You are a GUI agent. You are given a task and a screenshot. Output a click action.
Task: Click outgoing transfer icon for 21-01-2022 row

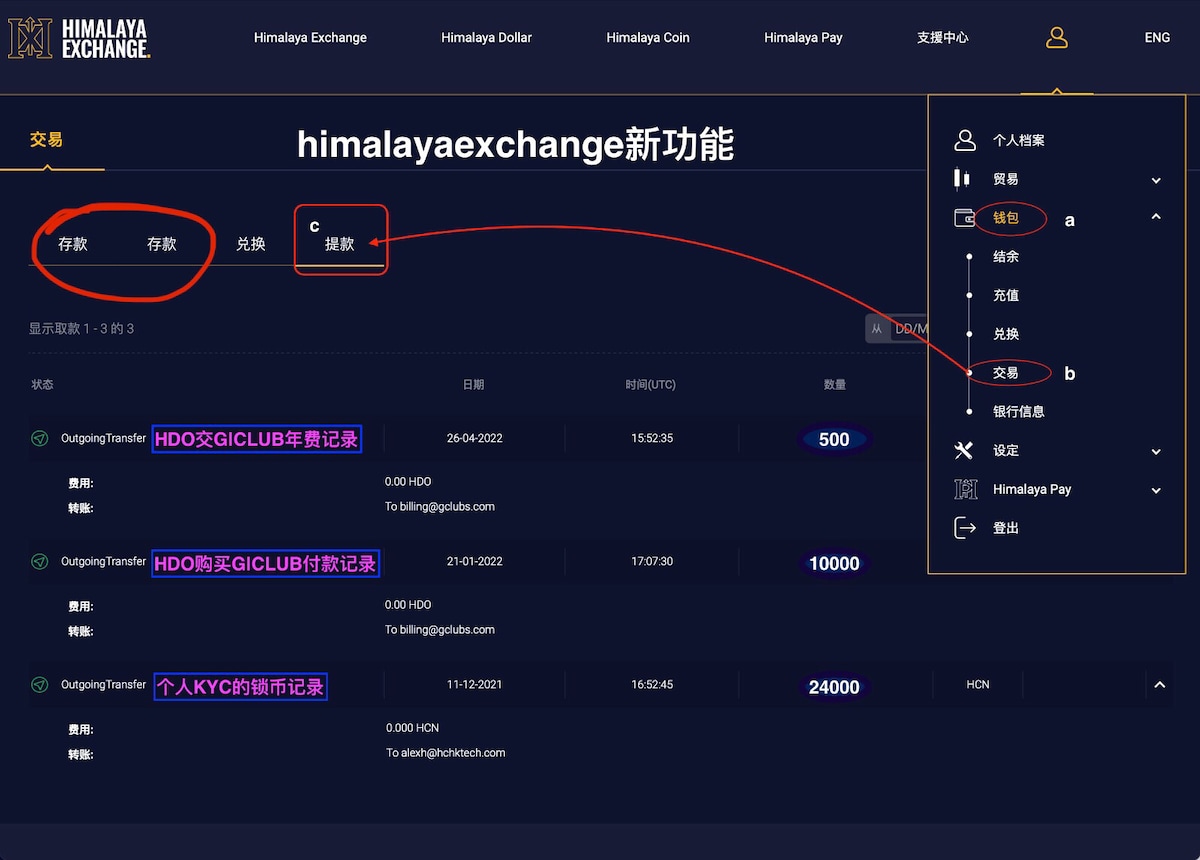click(x=39, y=561)
